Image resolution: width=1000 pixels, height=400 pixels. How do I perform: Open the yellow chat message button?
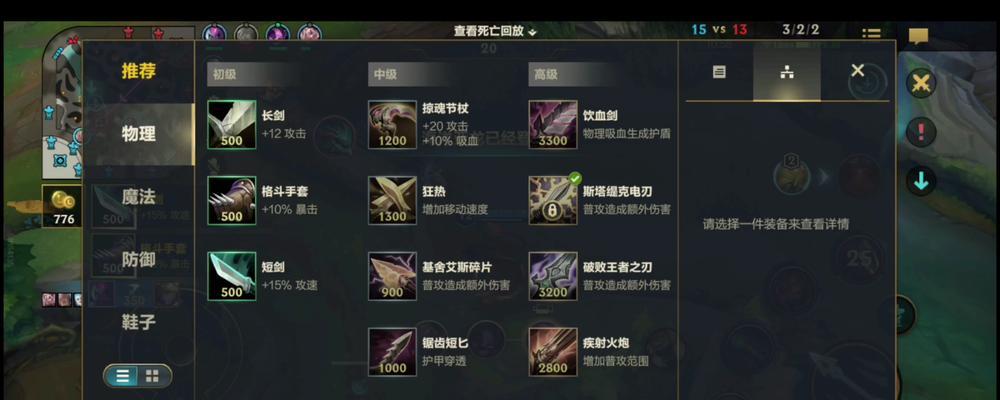(x=918, y=36)
